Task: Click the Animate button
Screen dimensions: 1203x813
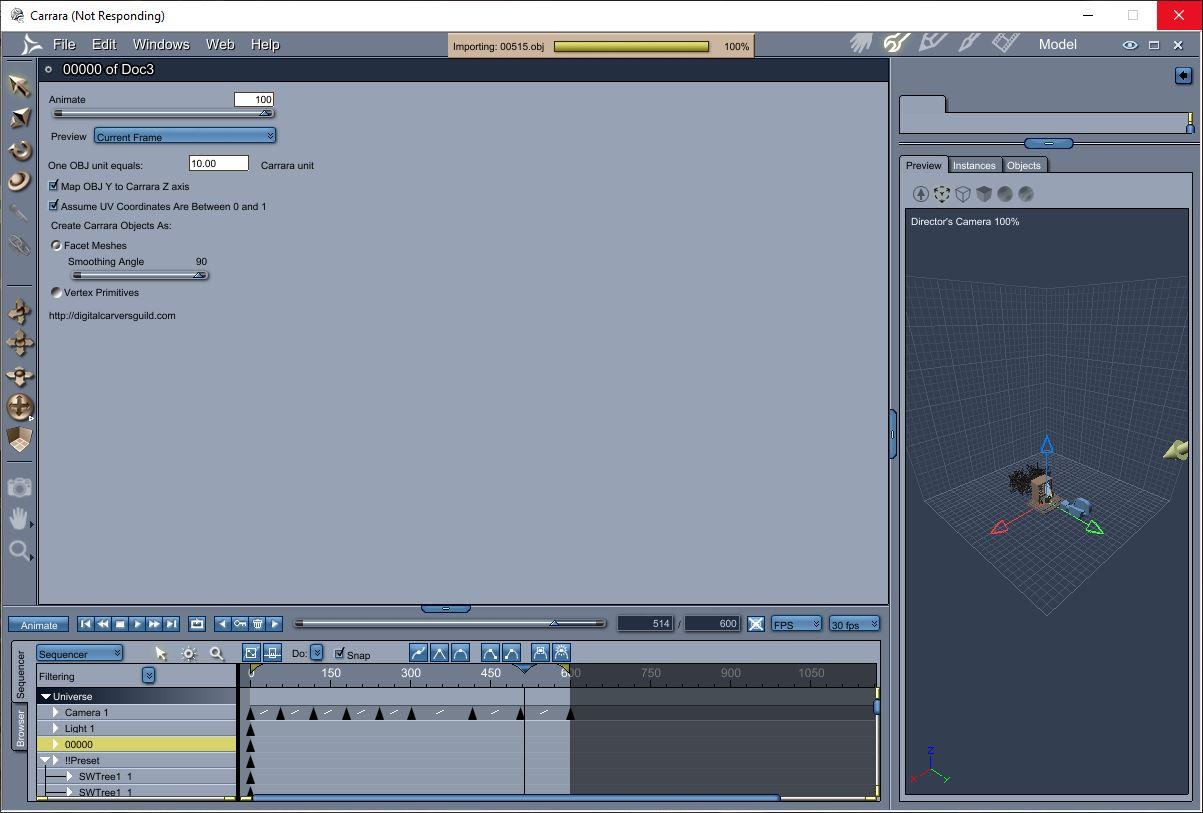Action: pyautogui.click(x=39, y=625)
